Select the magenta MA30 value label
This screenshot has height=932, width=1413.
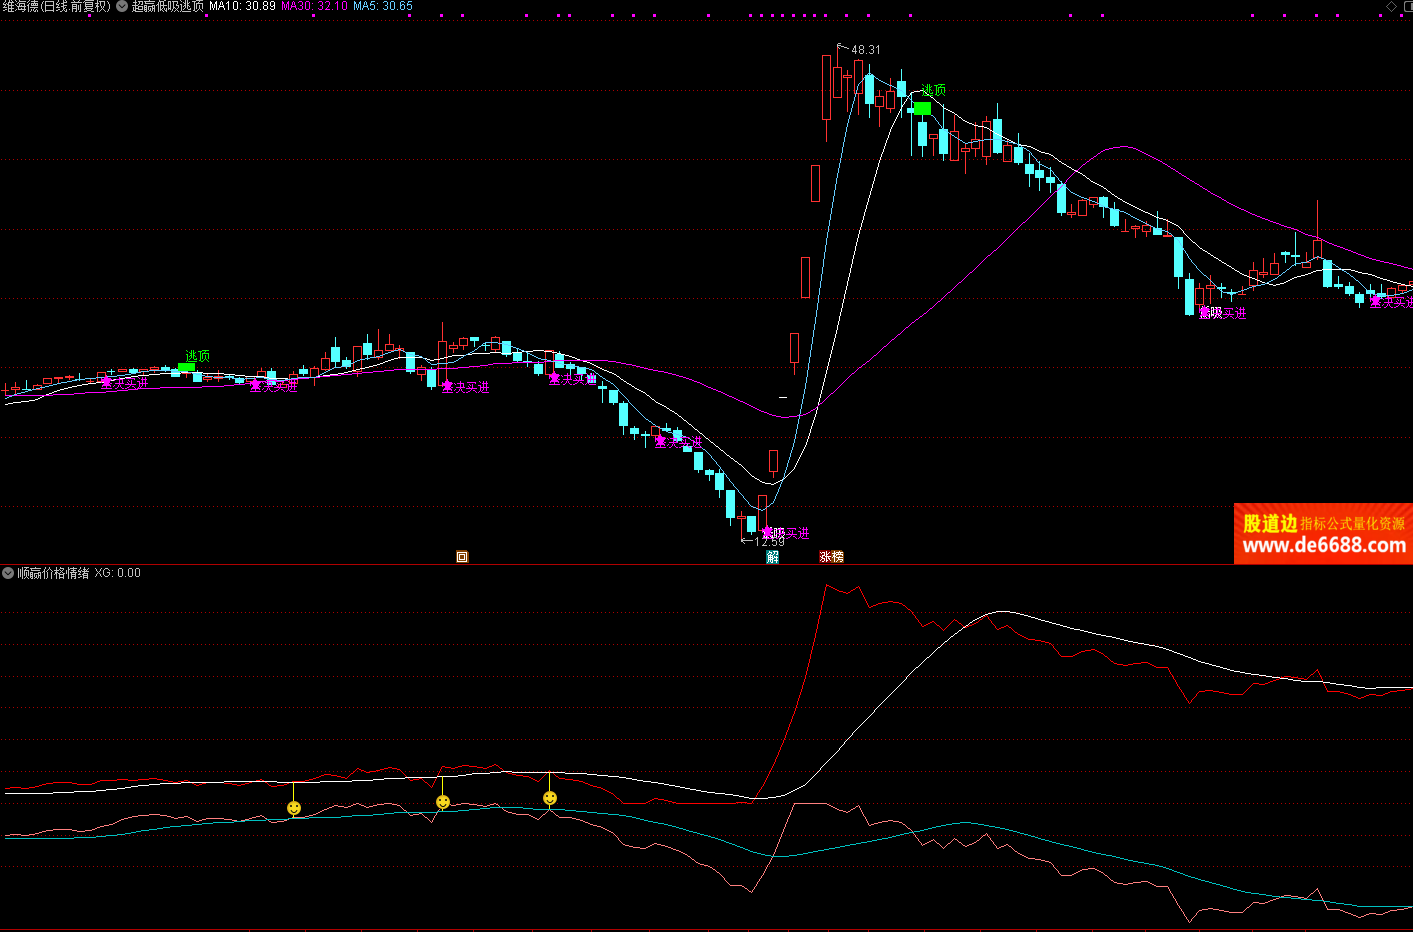point(314,6)
